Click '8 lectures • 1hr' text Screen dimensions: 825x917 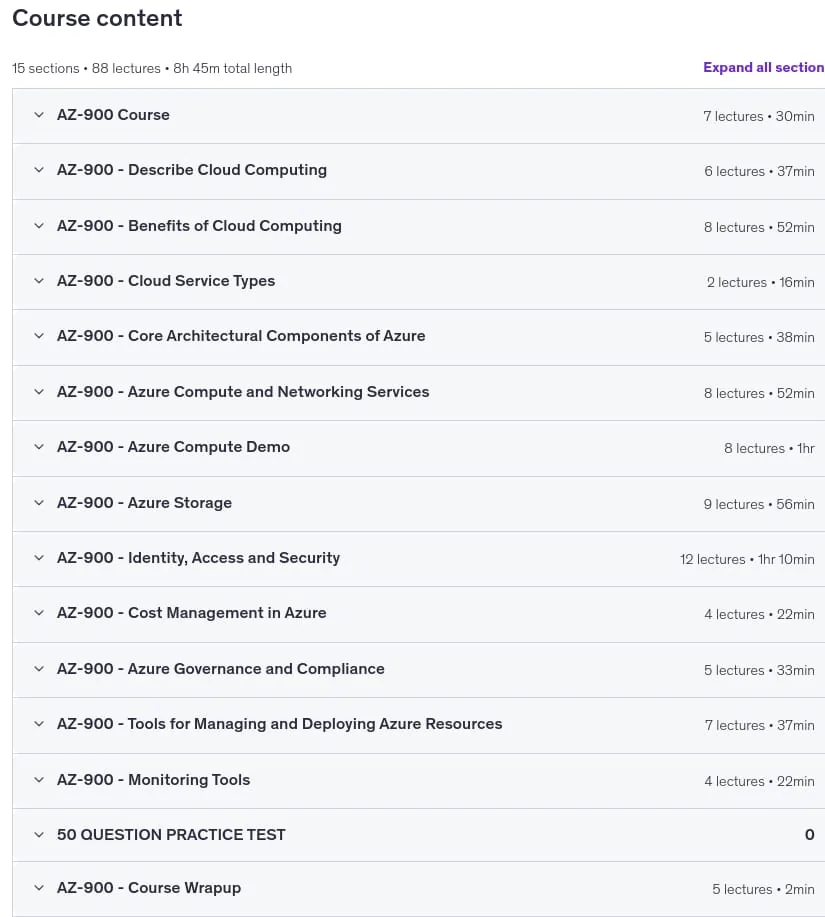click(769, 449)
